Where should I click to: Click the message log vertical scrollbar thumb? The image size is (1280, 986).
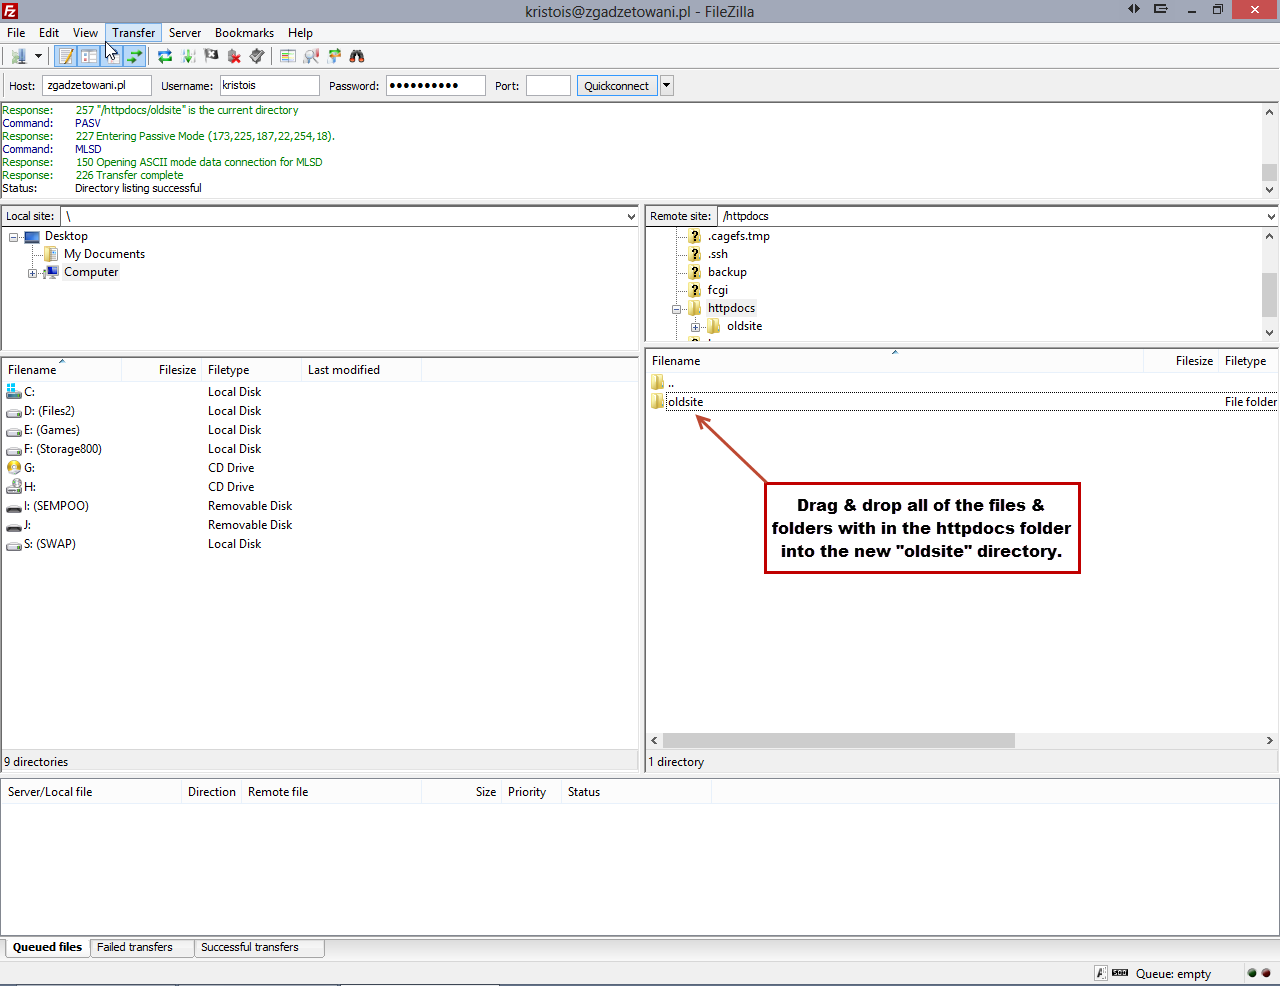tap(1269, 172)
